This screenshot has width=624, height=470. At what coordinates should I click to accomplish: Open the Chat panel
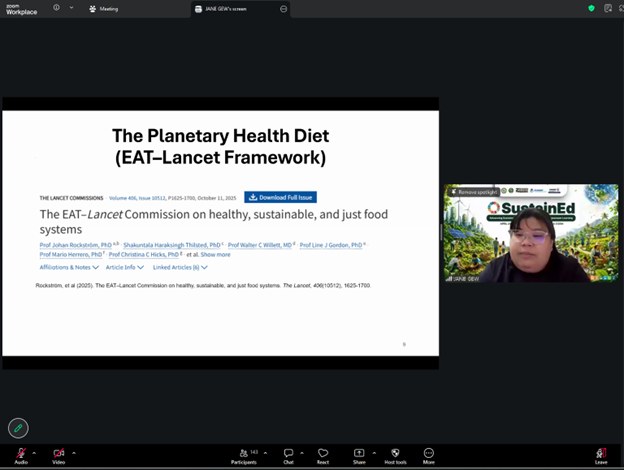(288, 453)
